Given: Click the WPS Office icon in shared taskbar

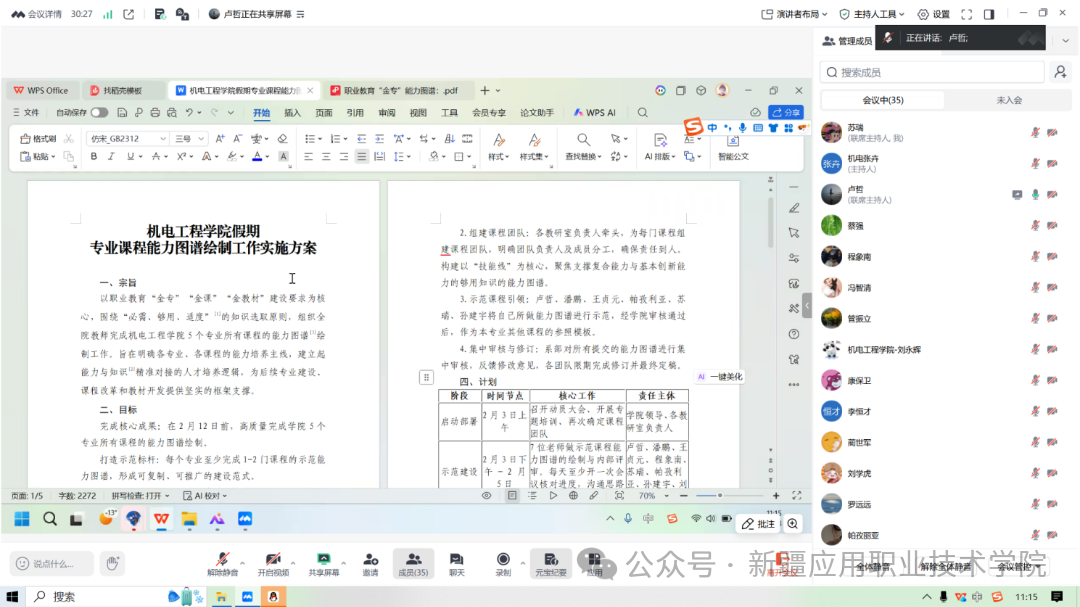Looking at the screenshot, I should point(161,519).
